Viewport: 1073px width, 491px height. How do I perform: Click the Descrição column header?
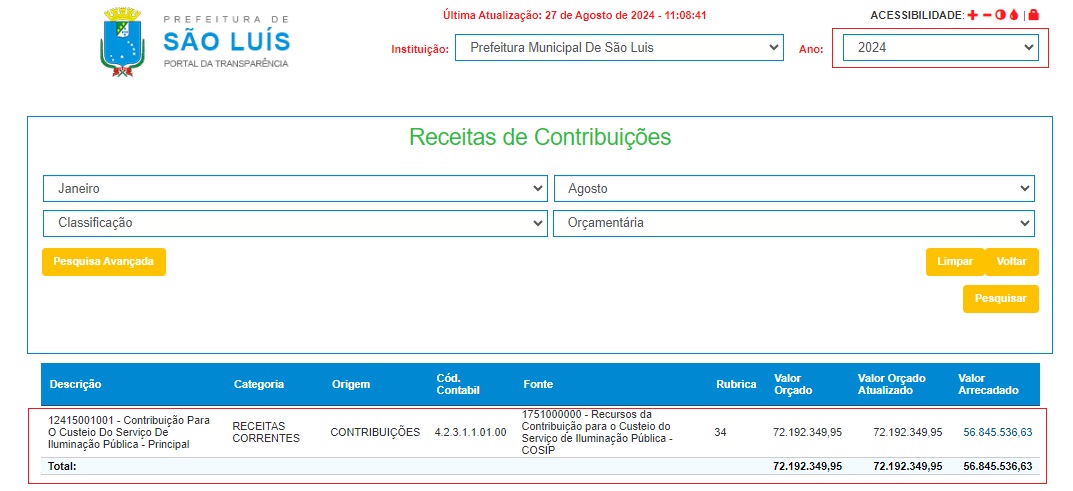[x=75, y=384]
